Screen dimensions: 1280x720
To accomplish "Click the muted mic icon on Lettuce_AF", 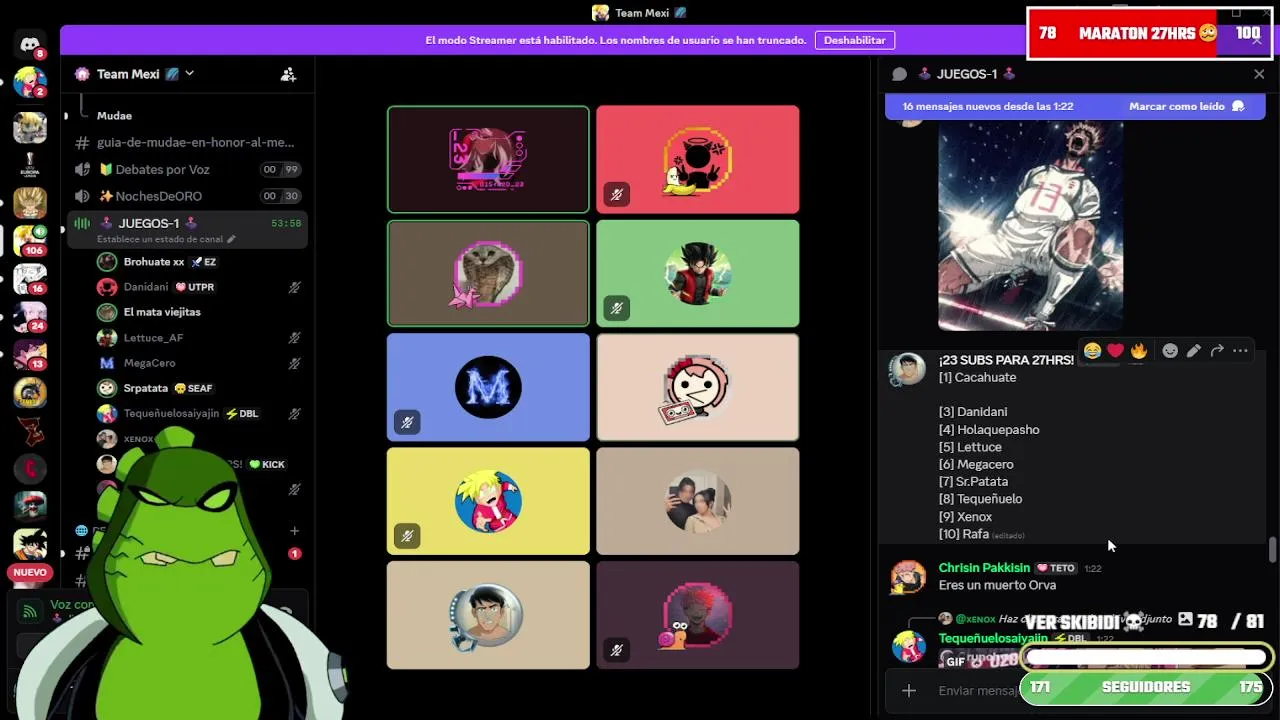I will click(x=294, y=338).
